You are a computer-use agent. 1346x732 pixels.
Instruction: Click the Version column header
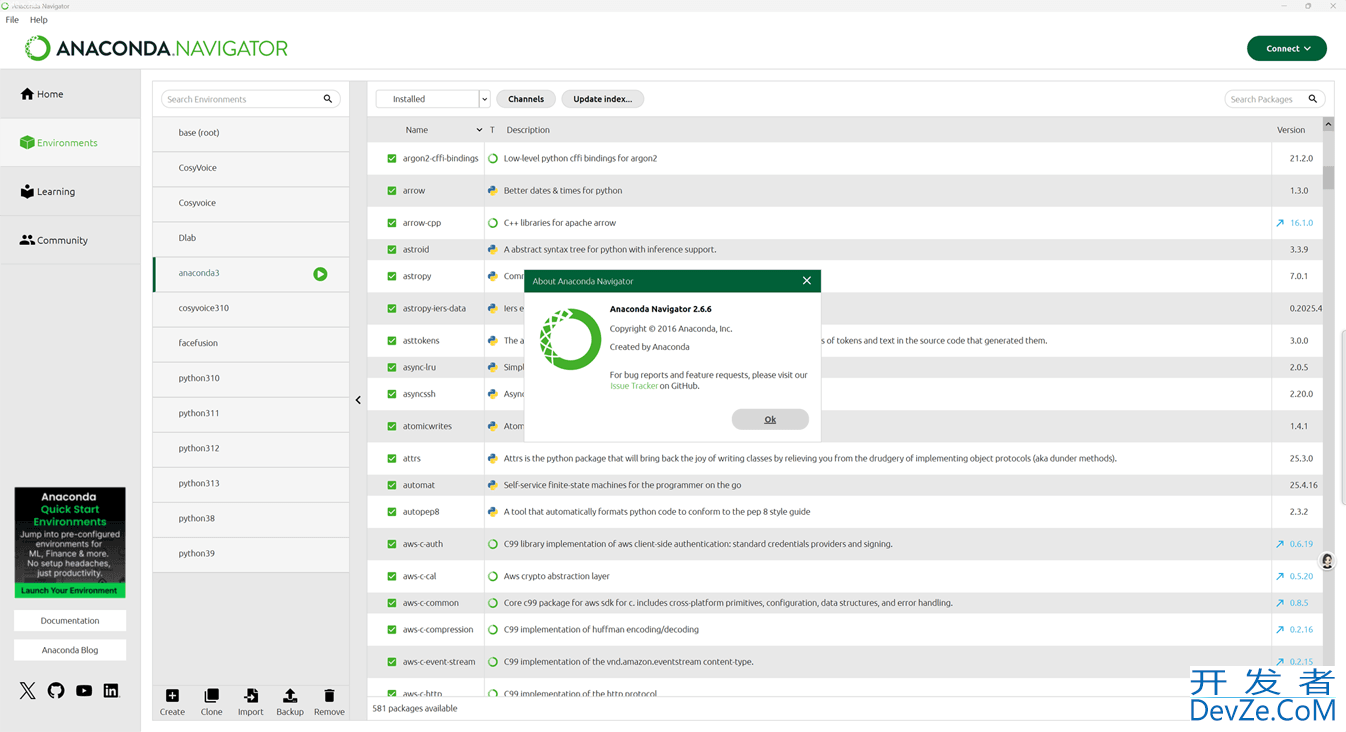coord(1291,130)
